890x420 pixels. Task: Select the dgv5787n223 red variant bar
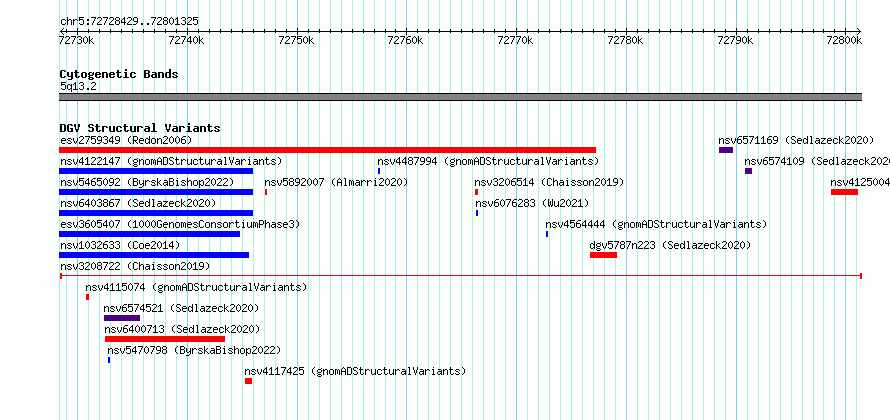(x=603, y=255)
